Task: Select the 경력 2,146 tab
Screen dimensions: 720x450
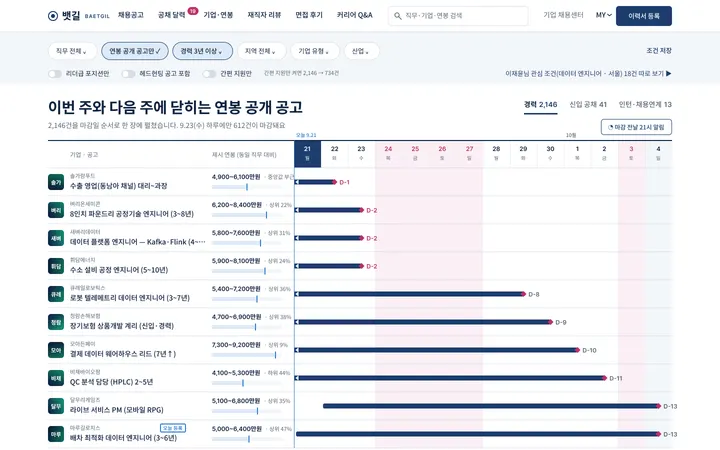Action: tap(540, 105)
